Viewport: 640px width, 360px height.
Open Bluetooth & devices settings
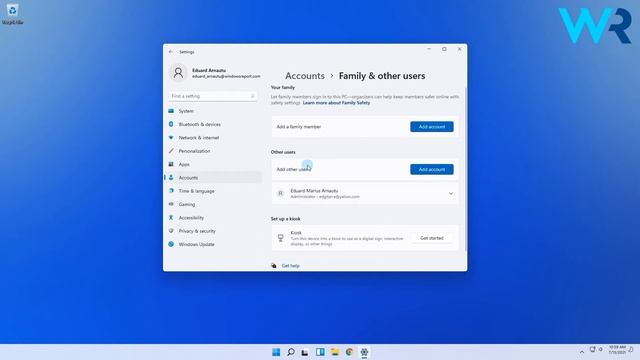point(200,124)
